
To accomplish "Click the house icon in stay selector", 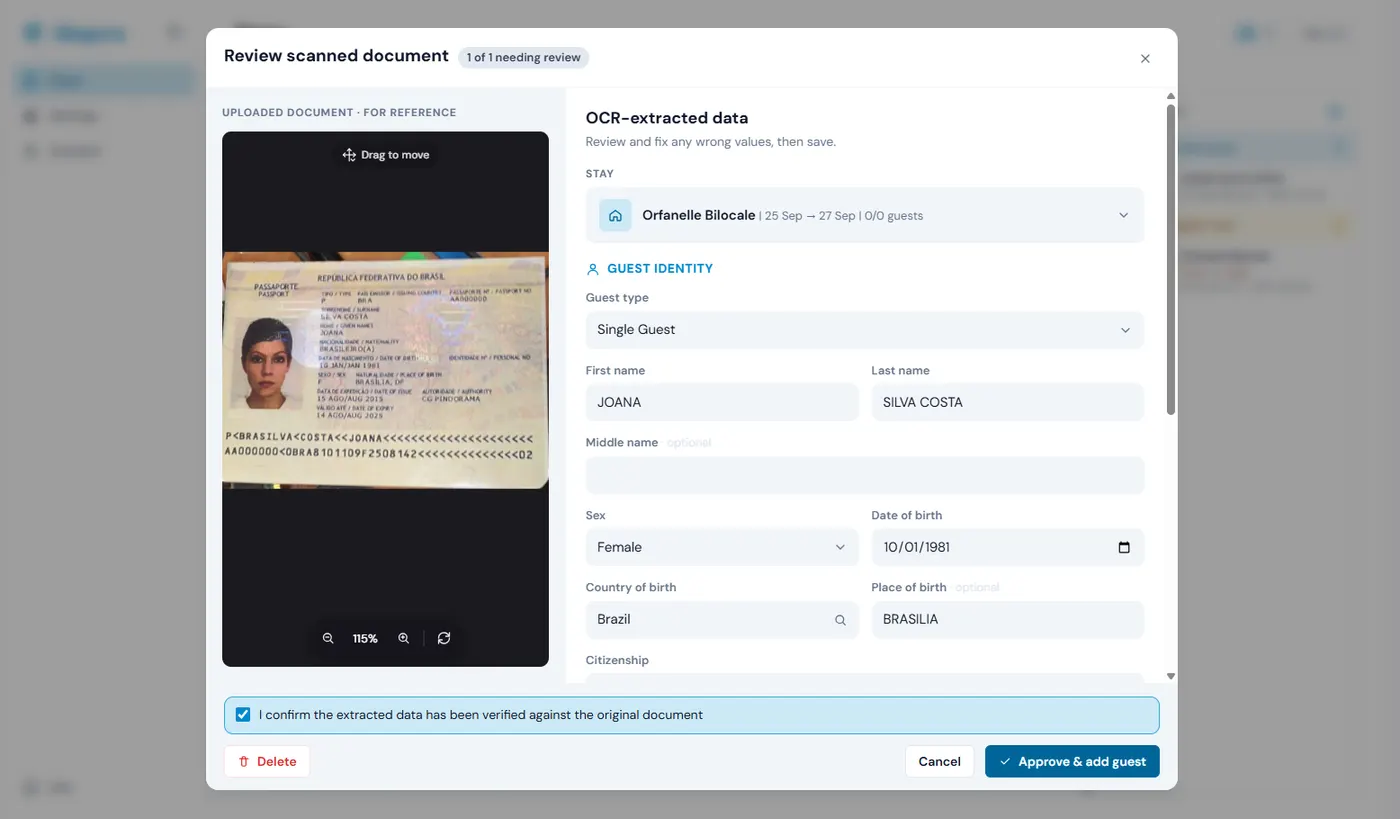I will click(615, 215).
